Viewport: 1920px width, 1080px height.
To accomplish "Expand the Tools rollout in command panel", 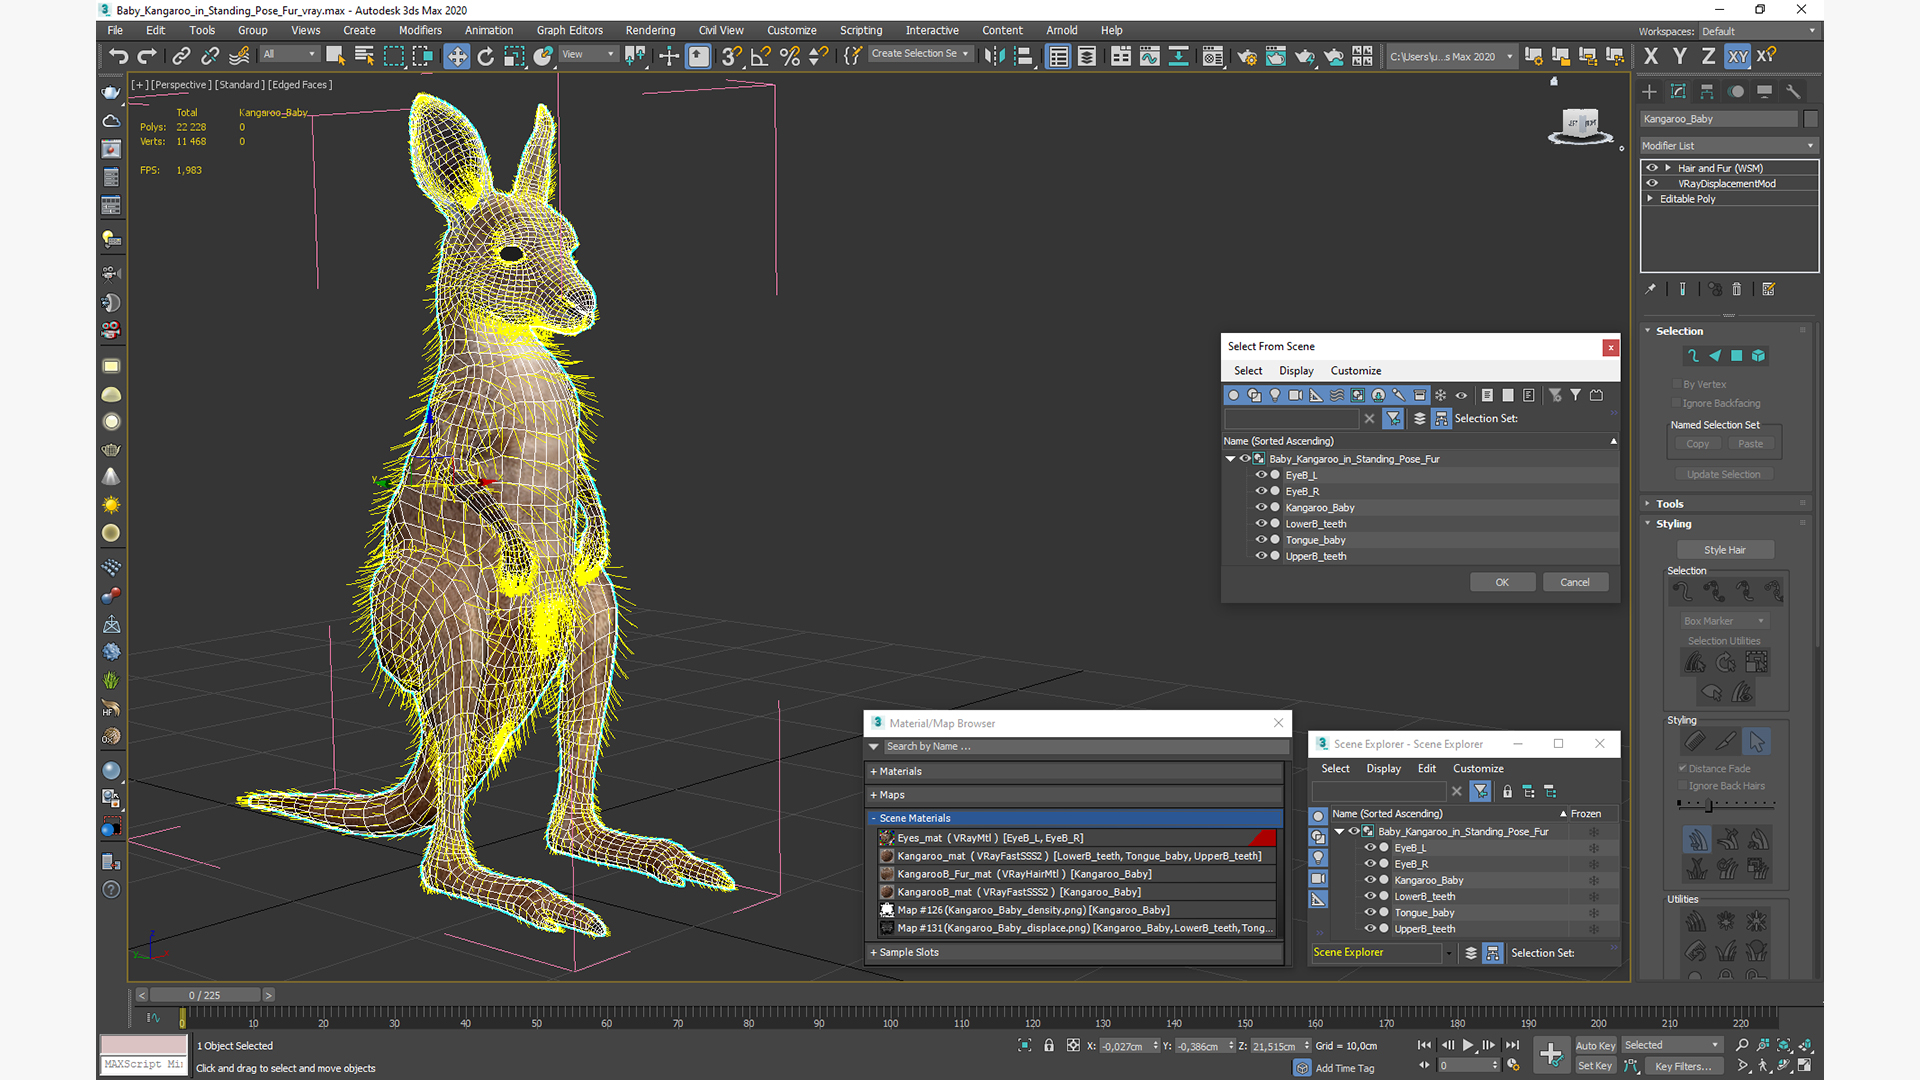I will (x=1669, y=504).
